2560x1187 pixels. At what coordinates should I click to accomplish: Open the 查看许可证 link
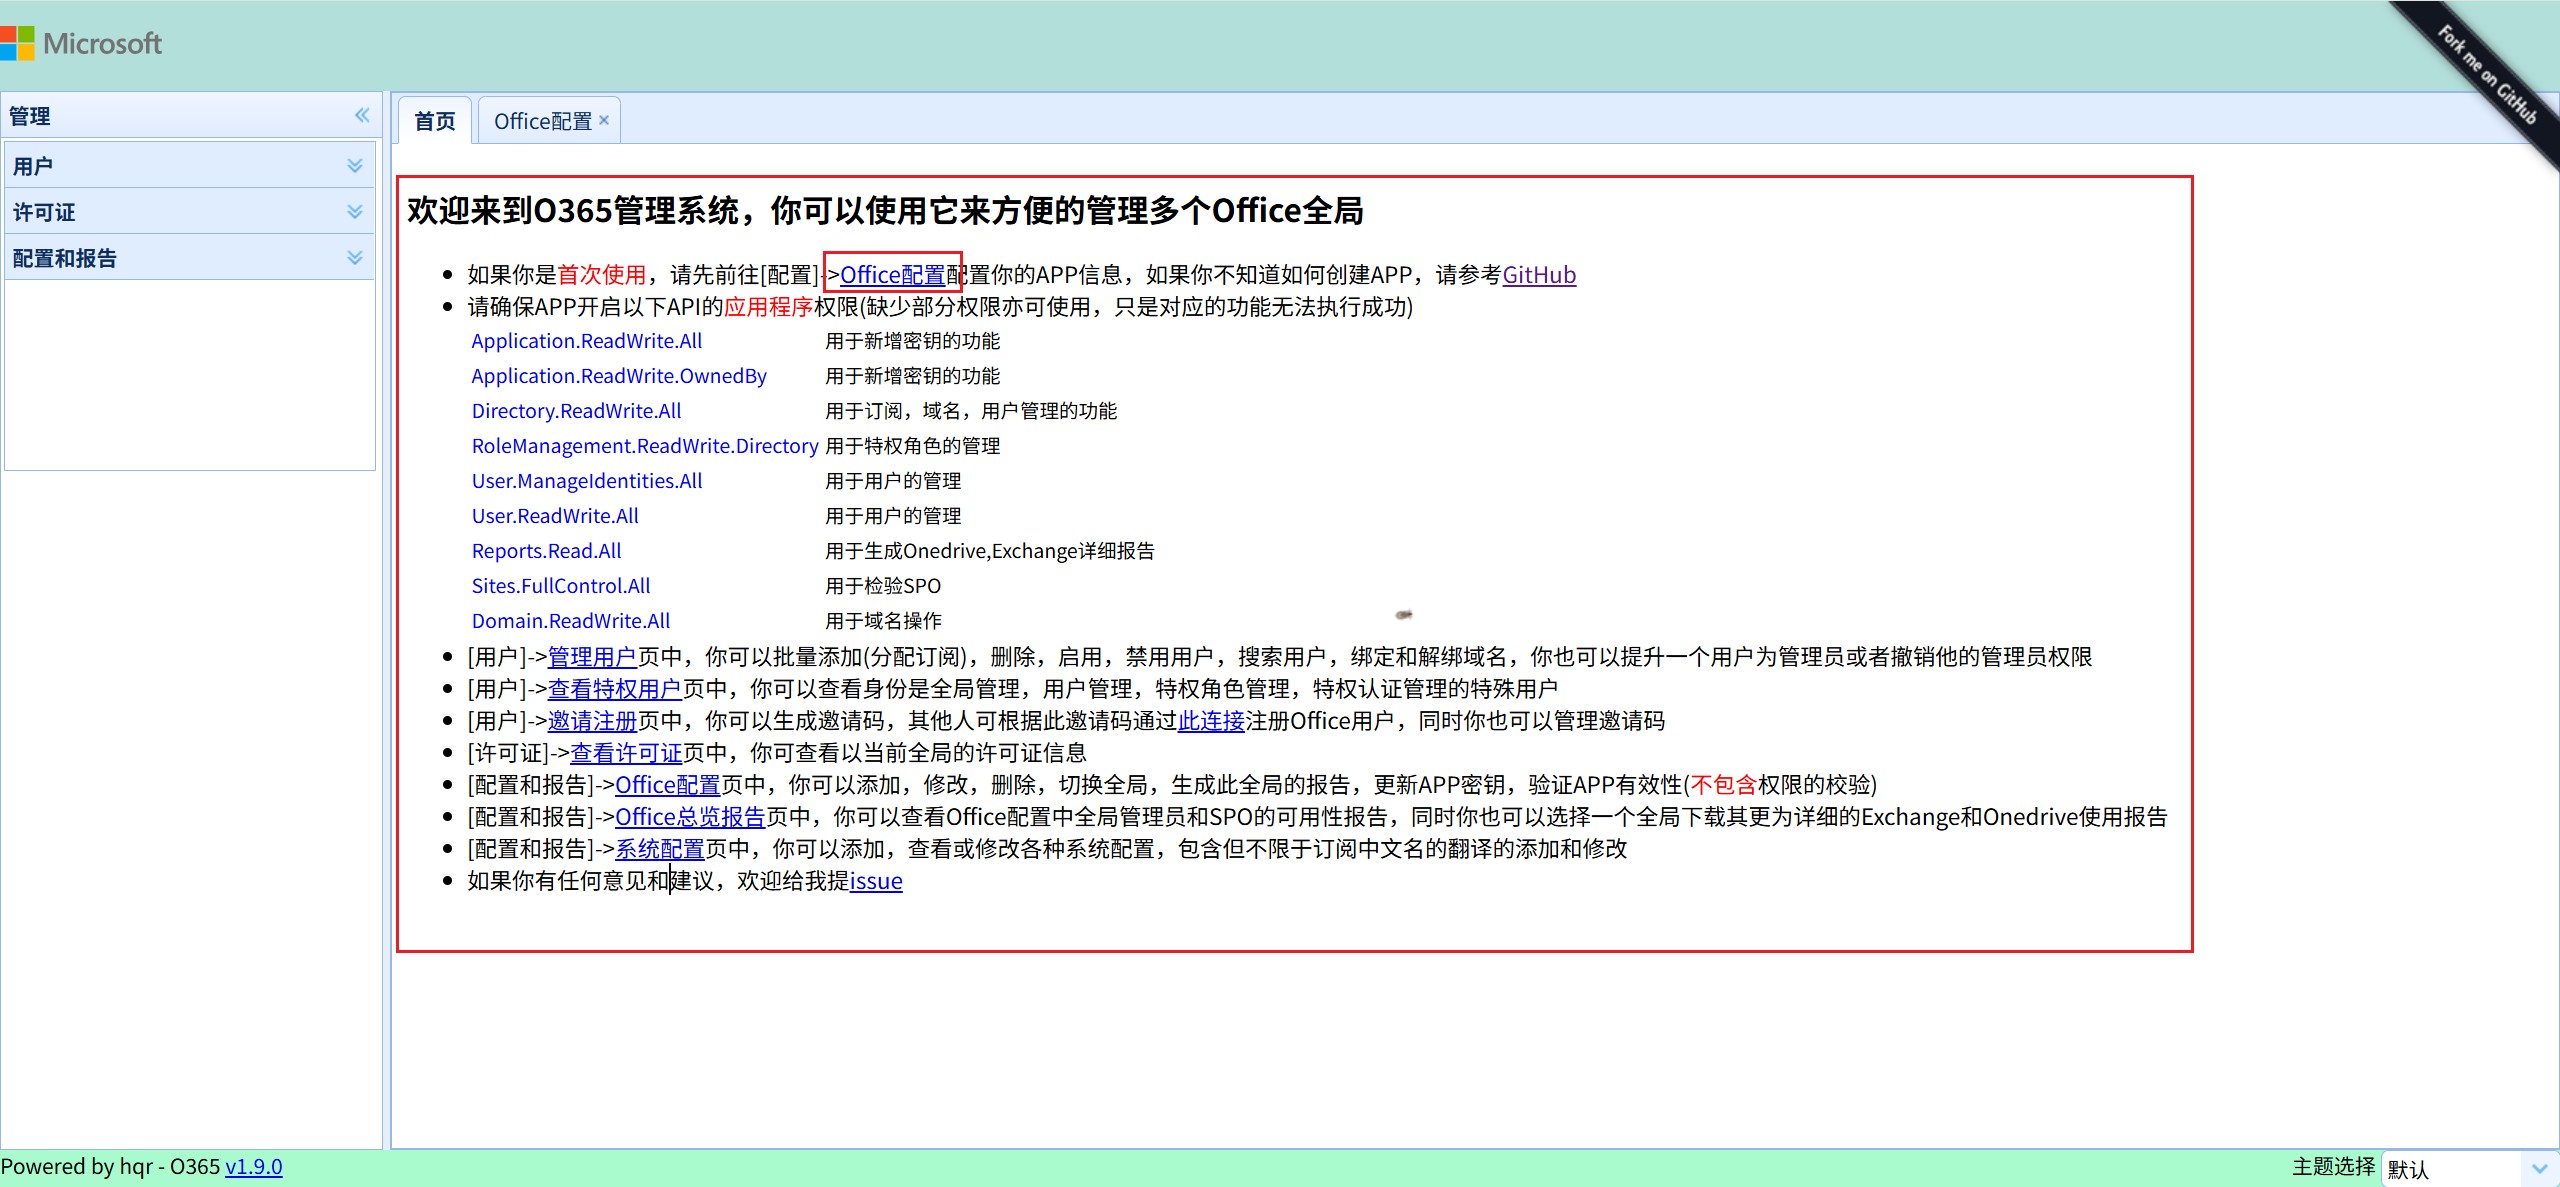point(626,753)
